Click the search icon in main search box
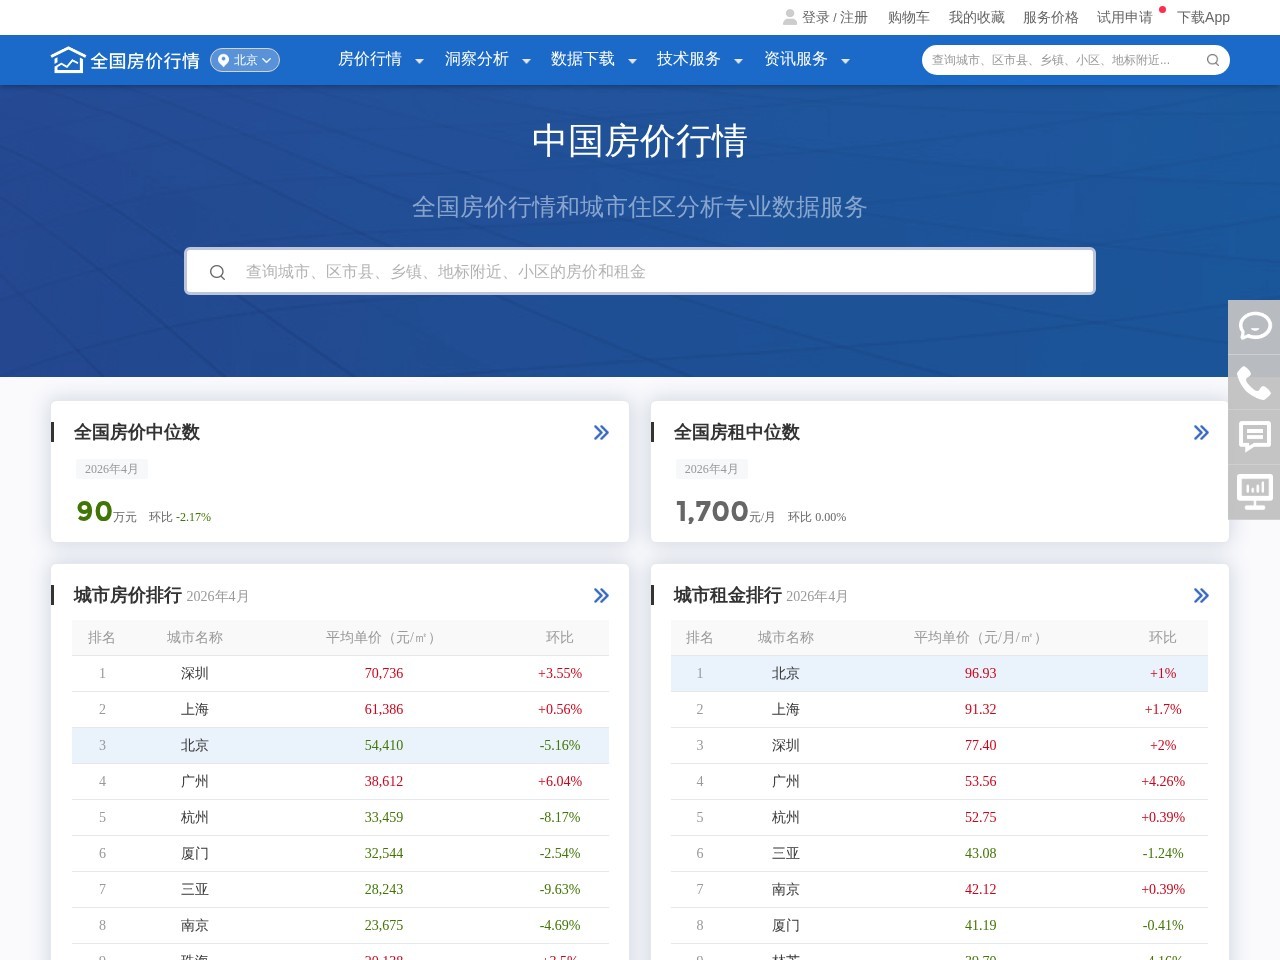This screenshot has width=1280, height=960. (x=217, y=272)
